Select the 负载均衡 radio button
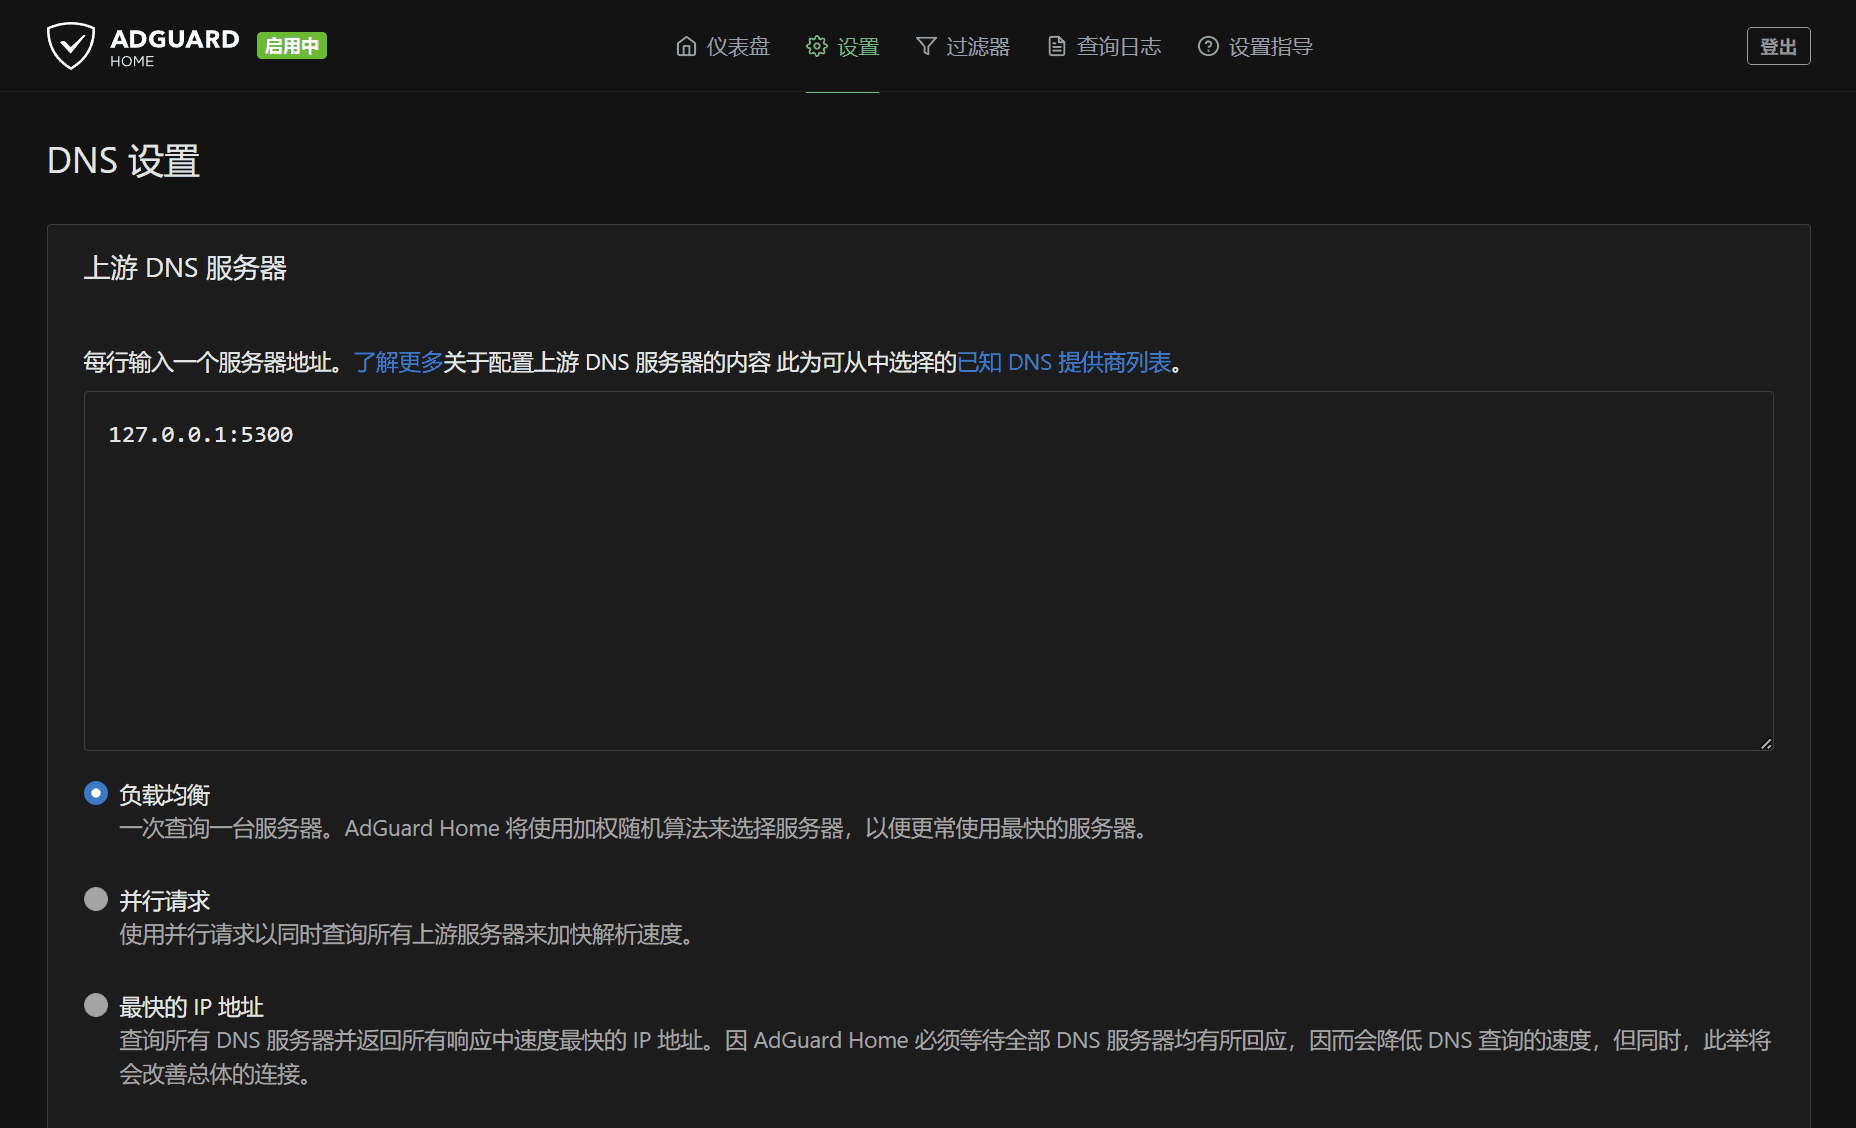 tap(96, 793)
